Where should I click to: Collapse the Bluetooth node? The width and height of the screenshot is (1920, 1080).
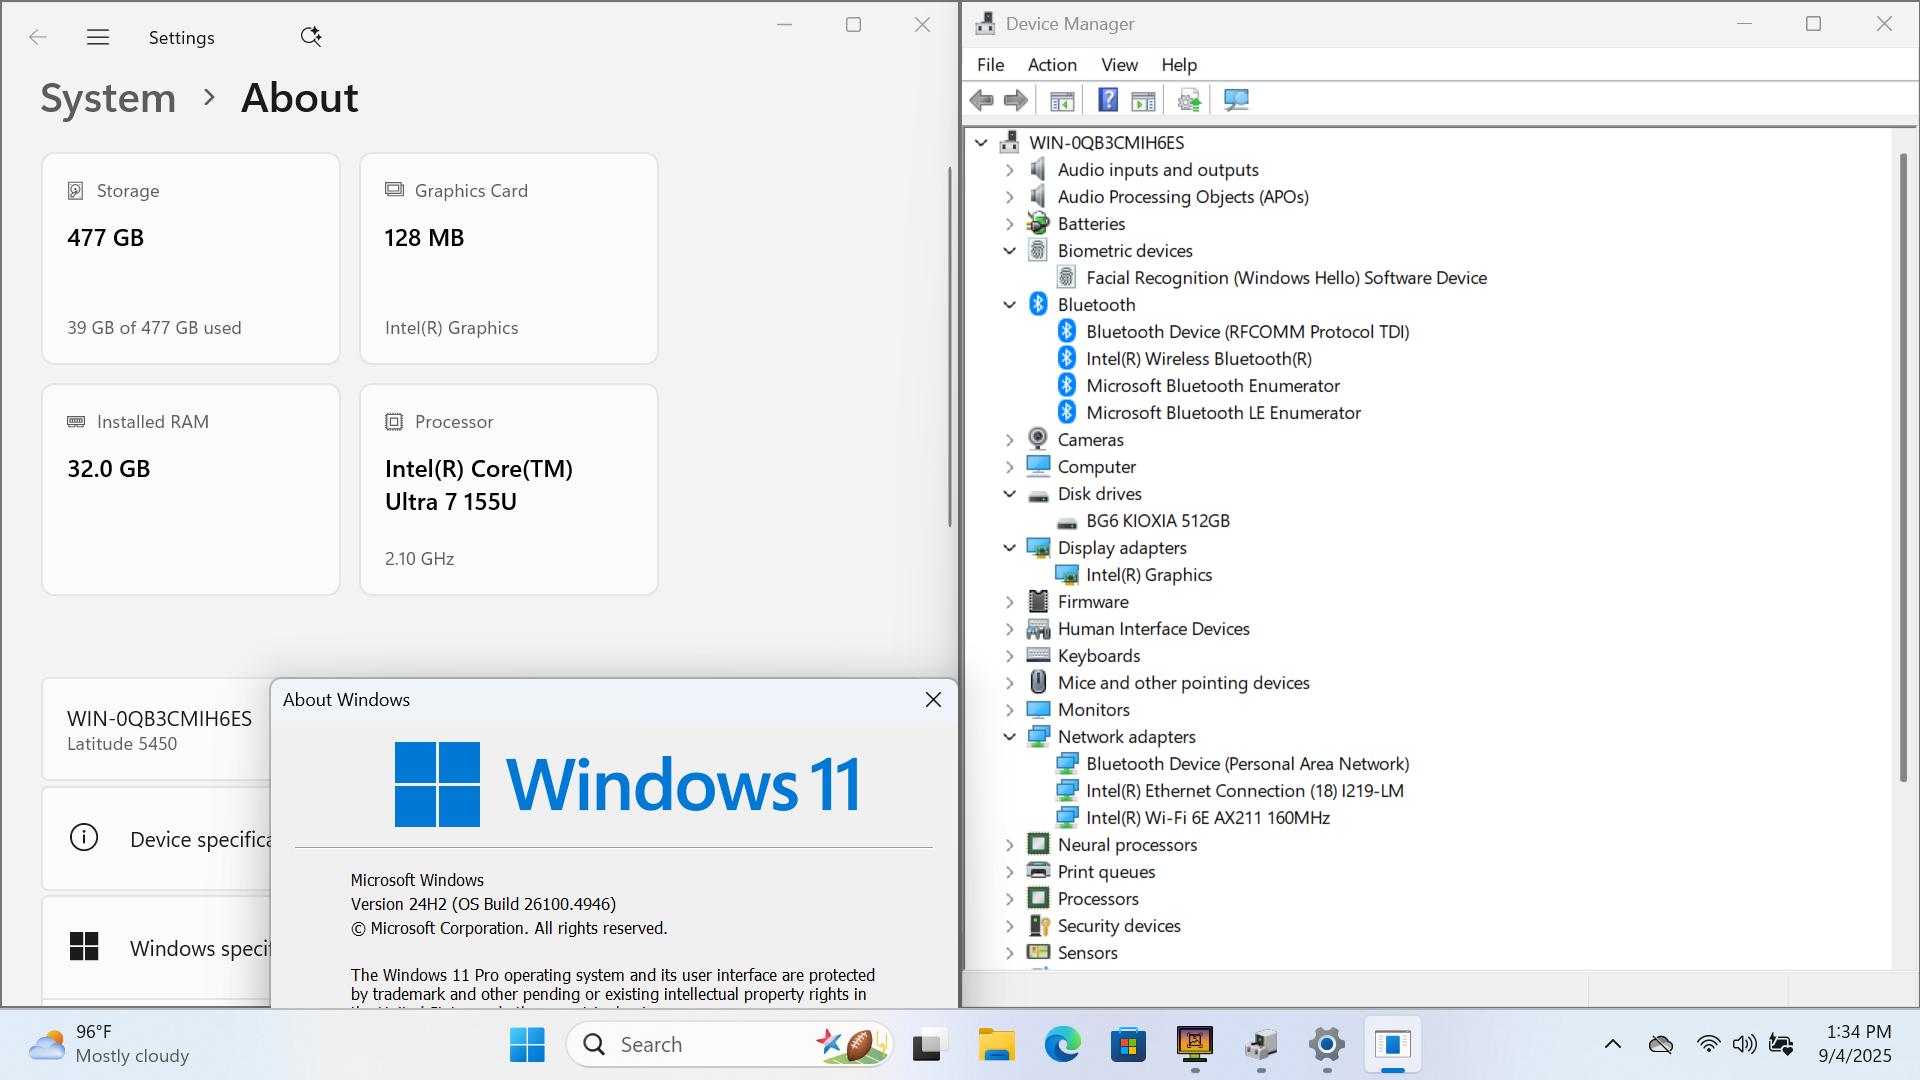(x=1009, y=305)
